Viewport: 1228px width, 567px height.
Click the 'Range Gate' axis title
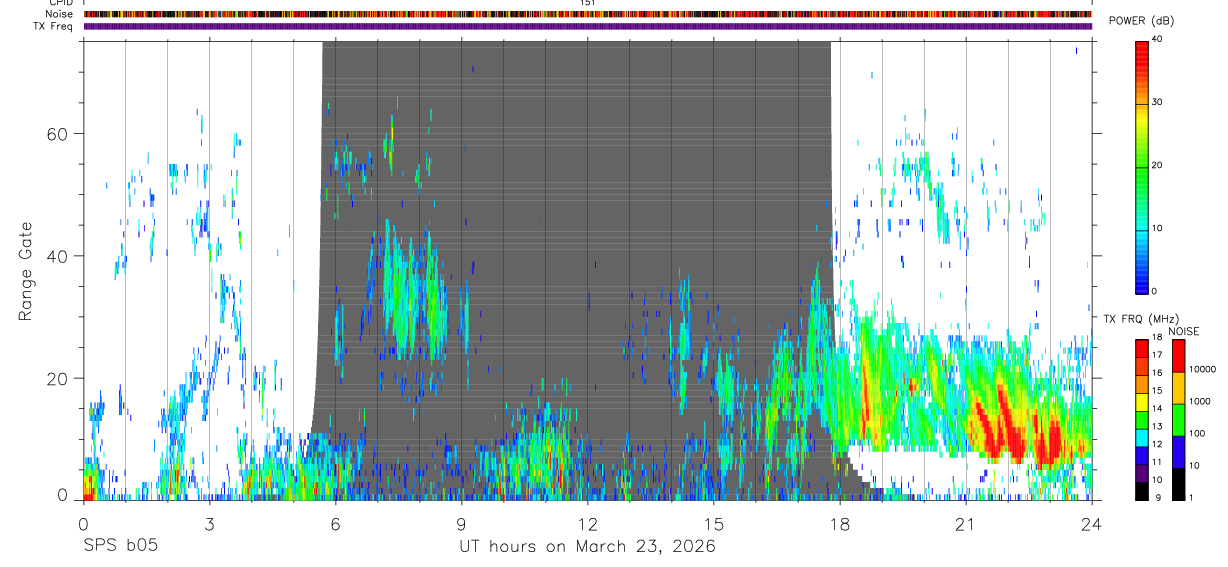click(x=26, y=271)
